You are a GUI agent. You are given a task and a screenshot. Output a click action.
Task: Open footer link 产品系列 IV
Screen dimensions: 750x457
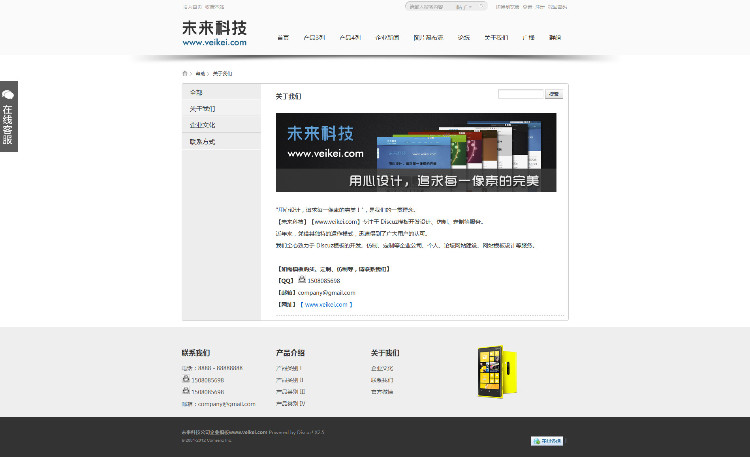(290, 403)
